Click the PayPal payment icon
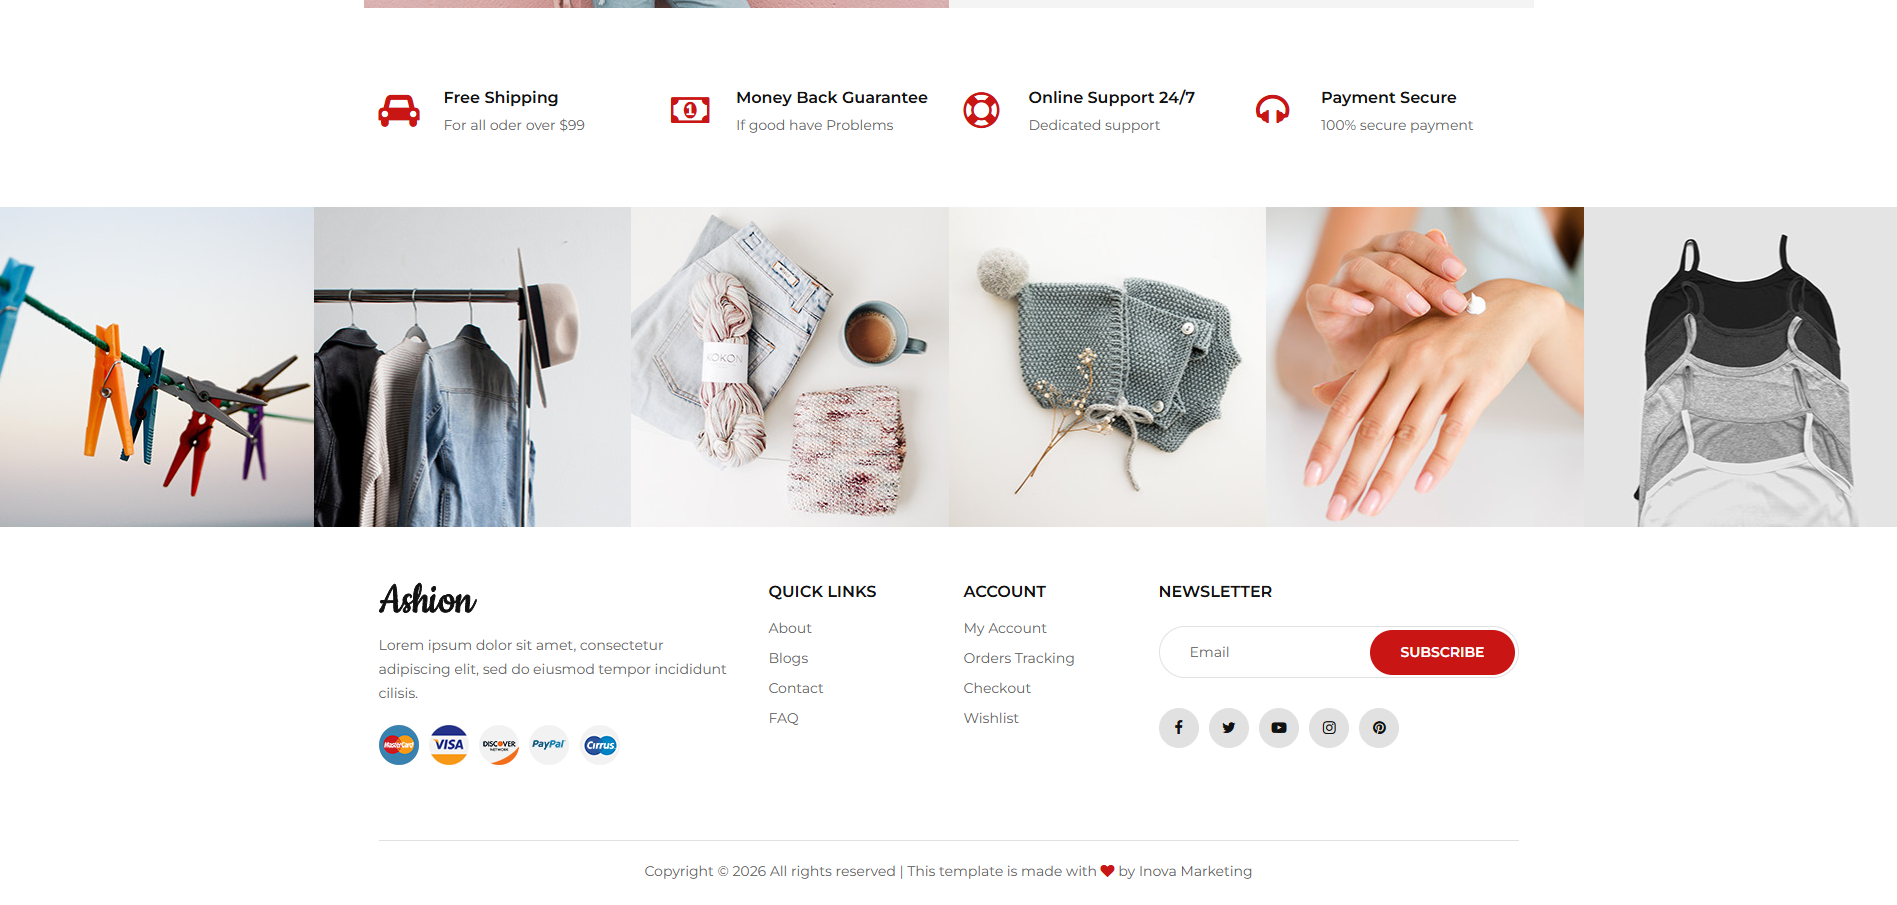 click(x=549, y=745)
